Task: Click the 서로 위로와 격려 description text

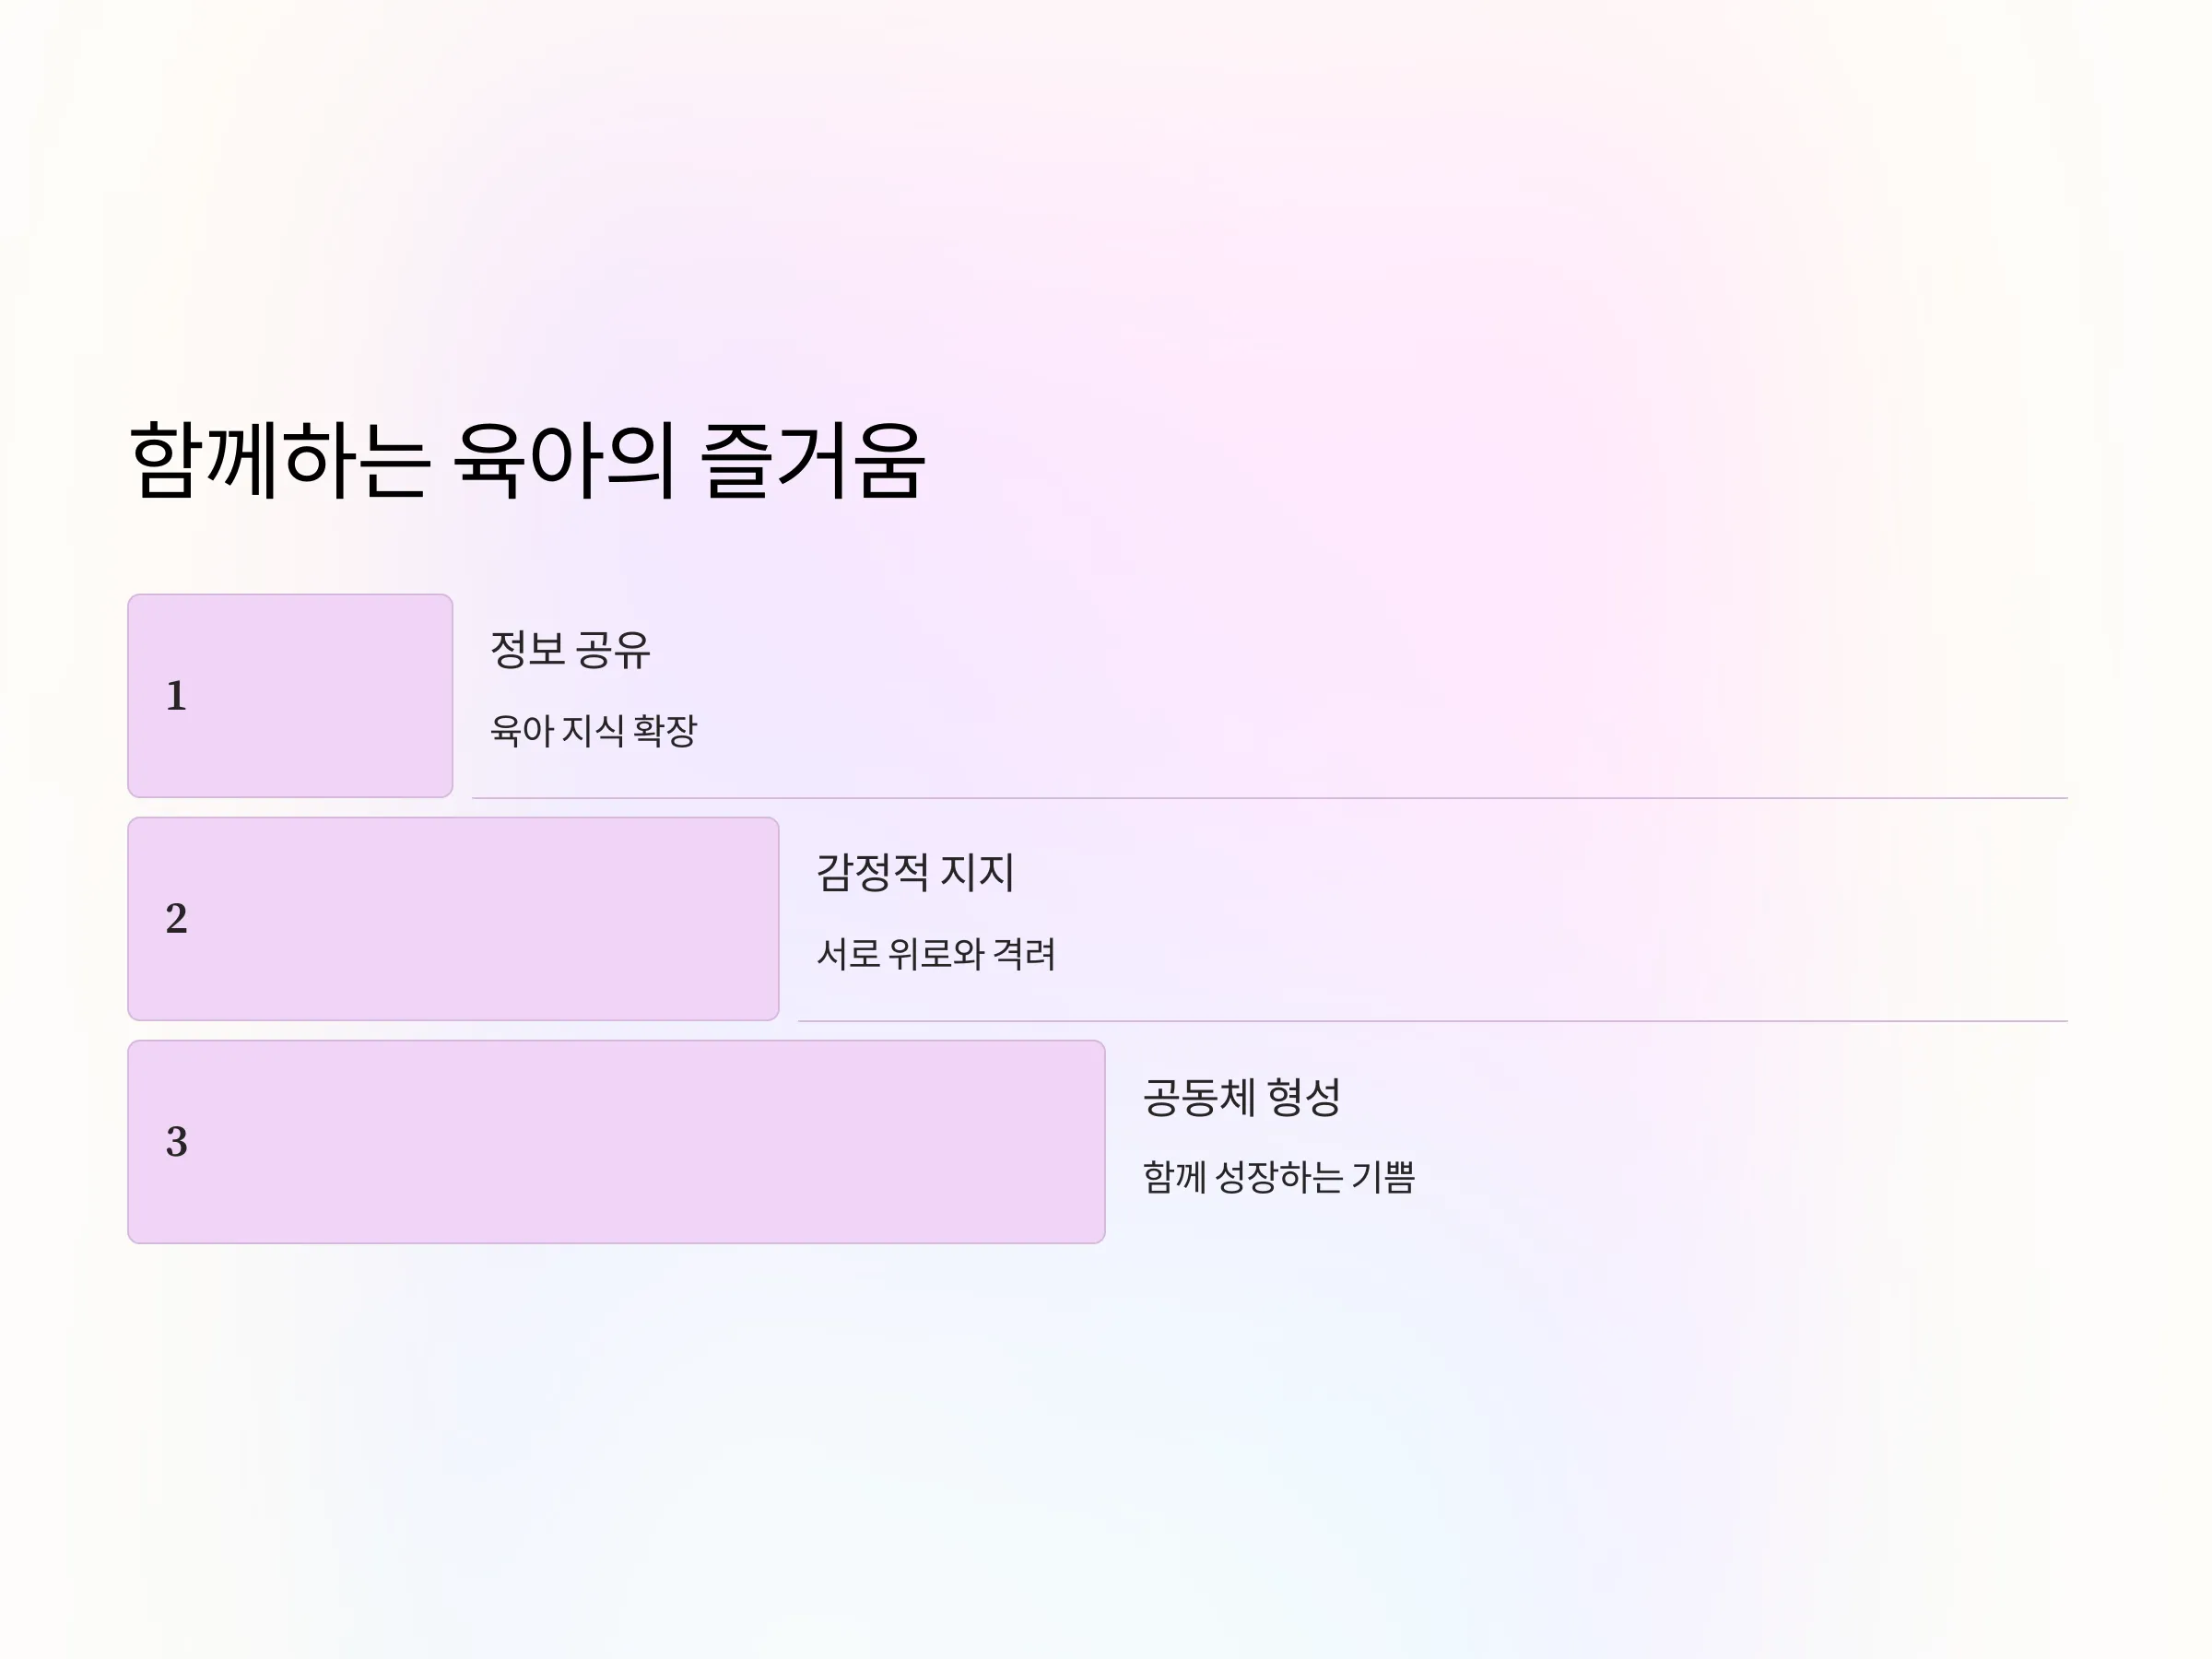Action: click(936, 954)
